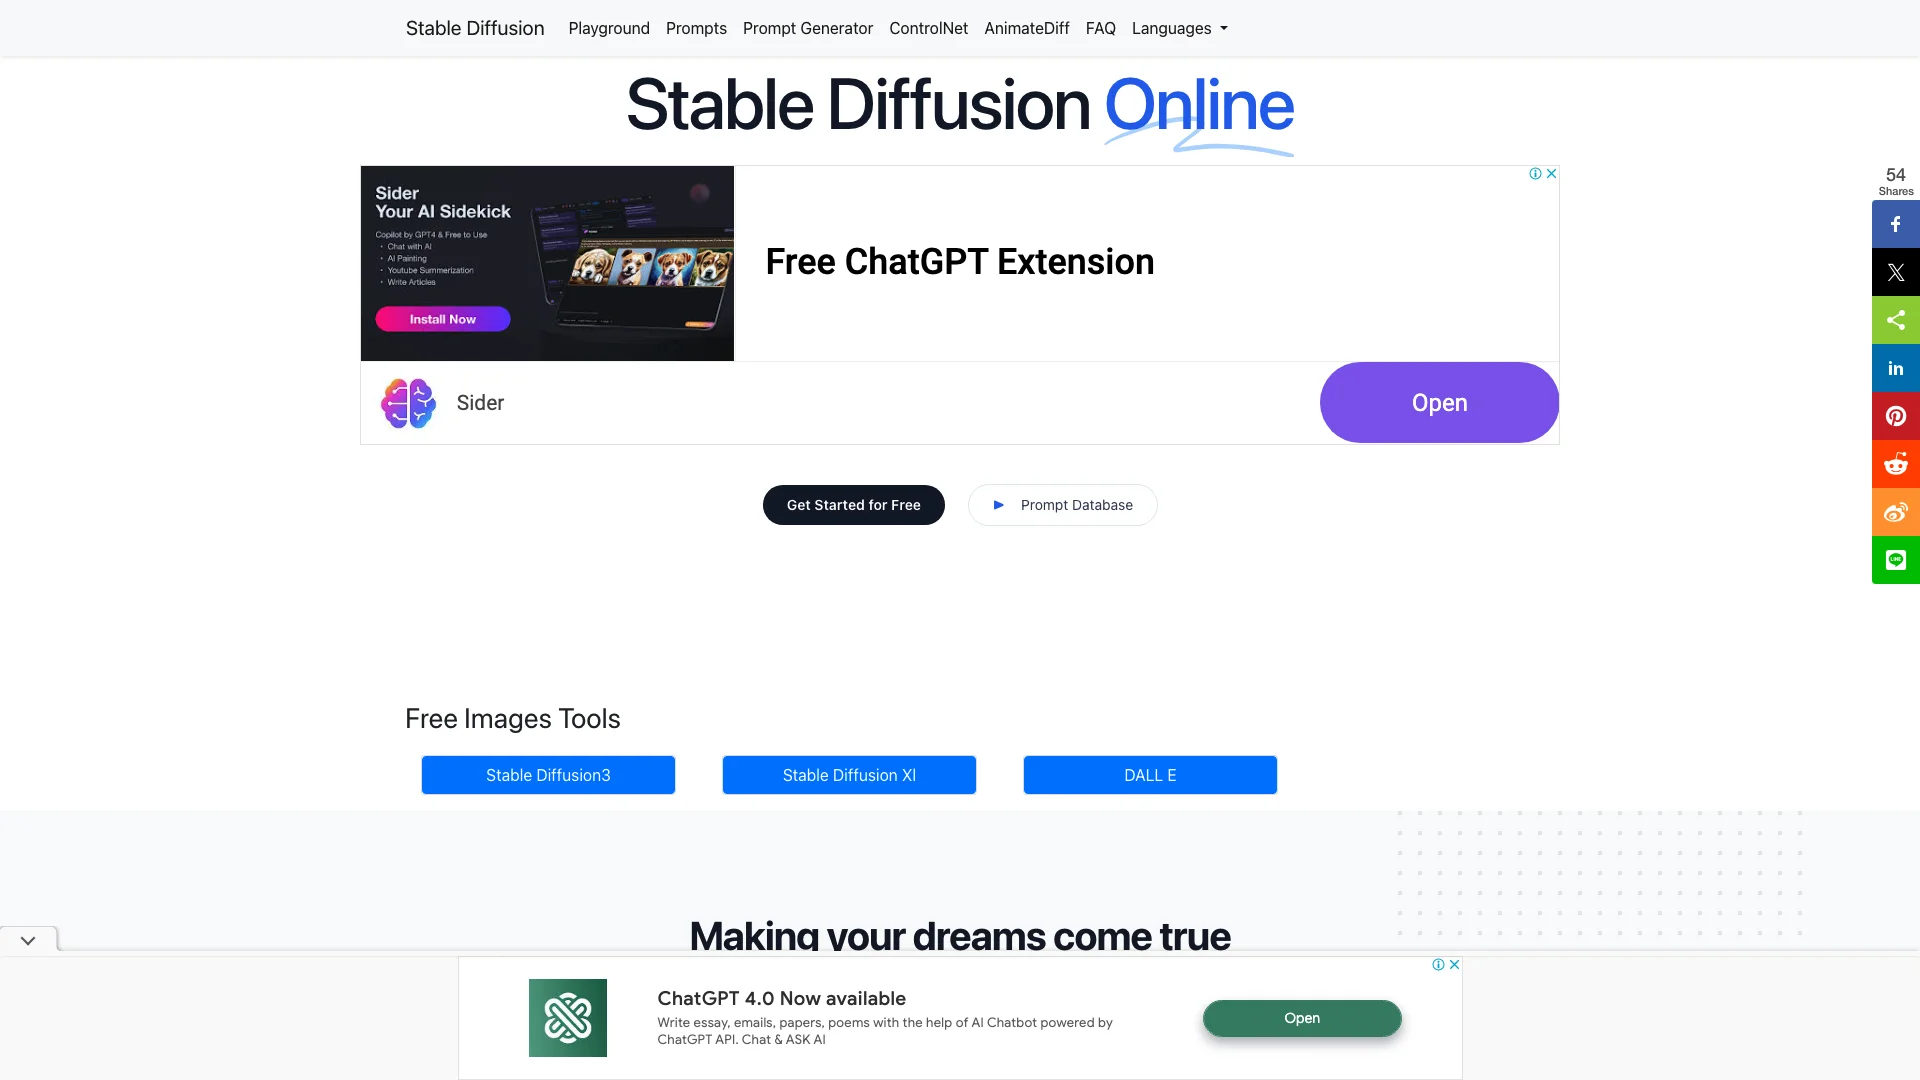Click the Stable Diffusion nav link
Viewport: 1920px width, 1080px height.
(475, 28)
